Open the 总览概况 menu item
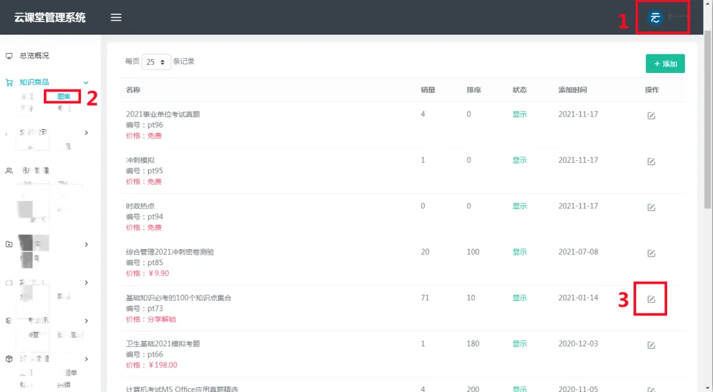The height and width of the screenshot is (392, 713). (x=34, y=55)
